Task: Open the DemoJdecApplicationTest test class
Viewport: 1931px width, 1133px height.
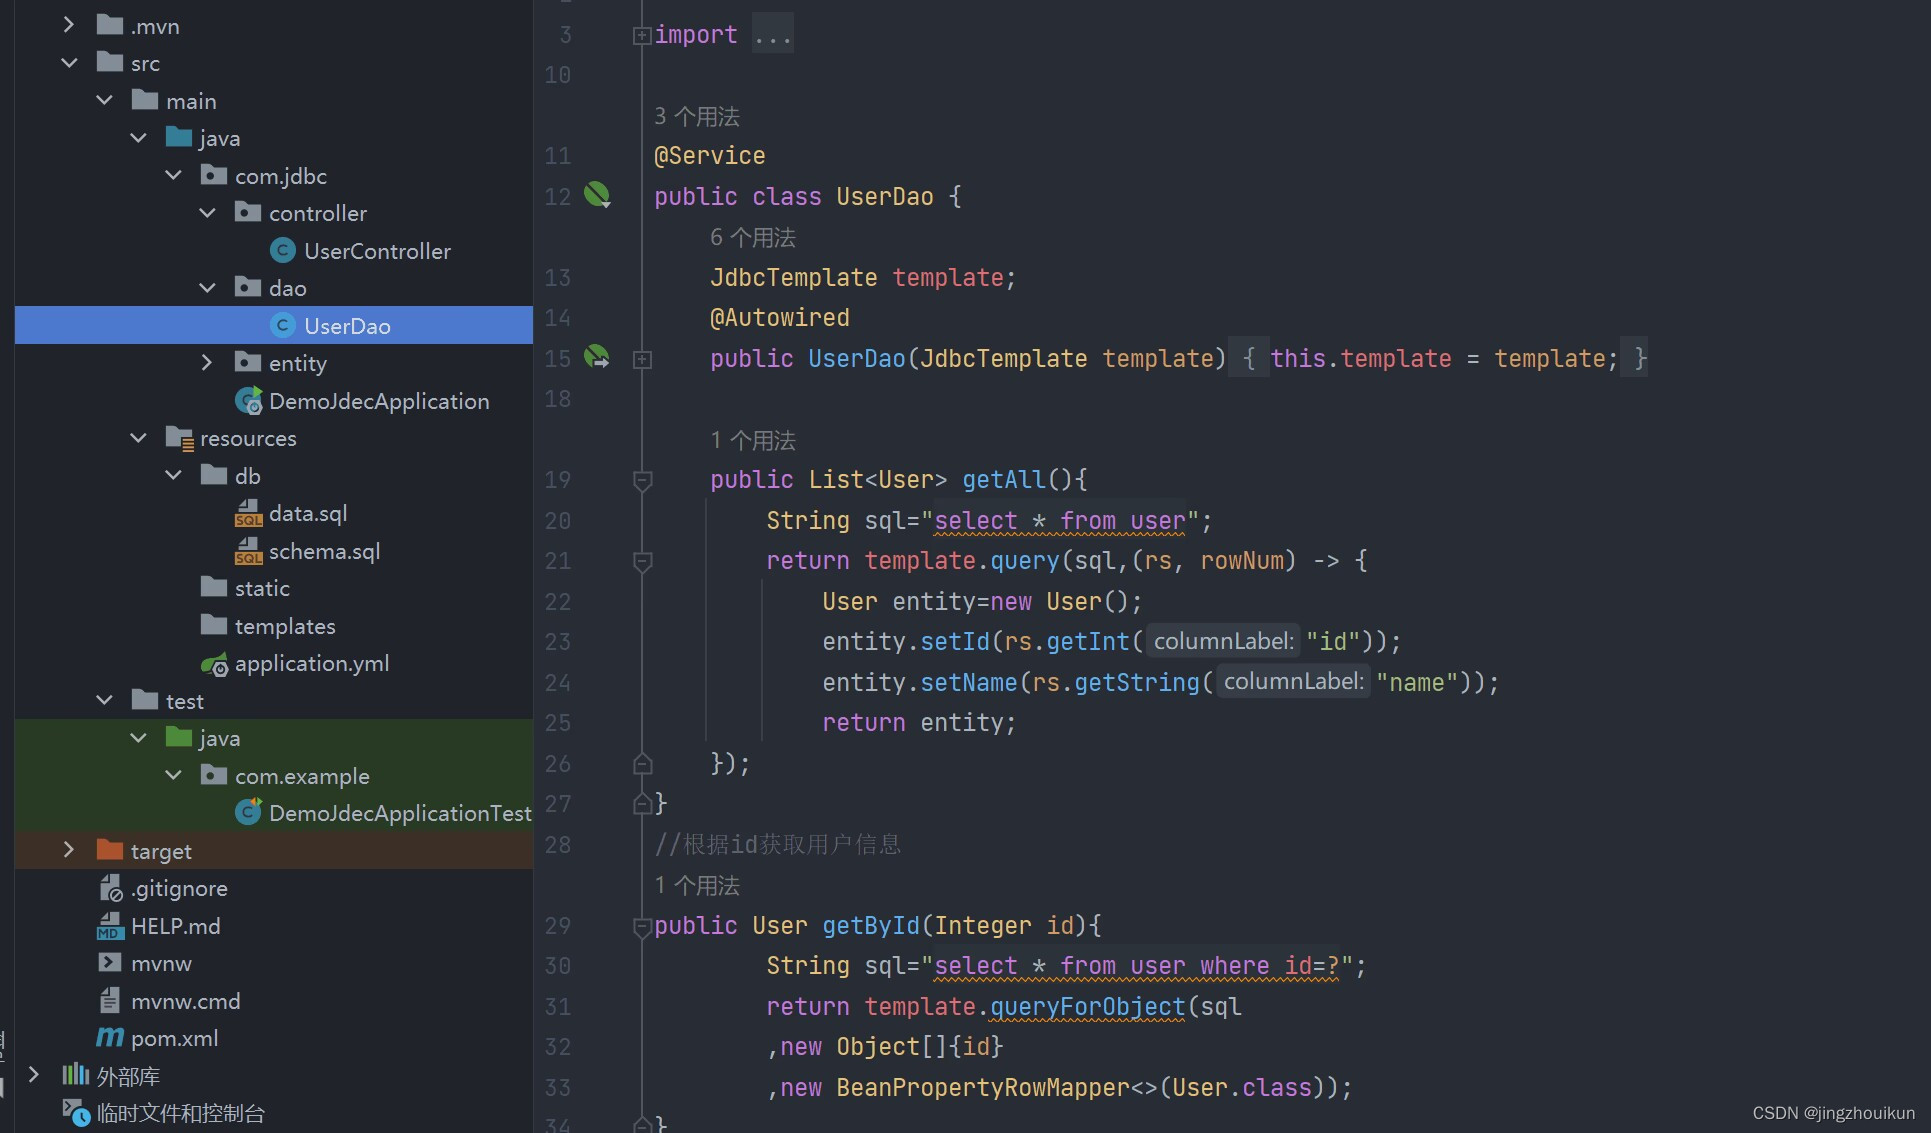Action: click(x=399, y=813)
